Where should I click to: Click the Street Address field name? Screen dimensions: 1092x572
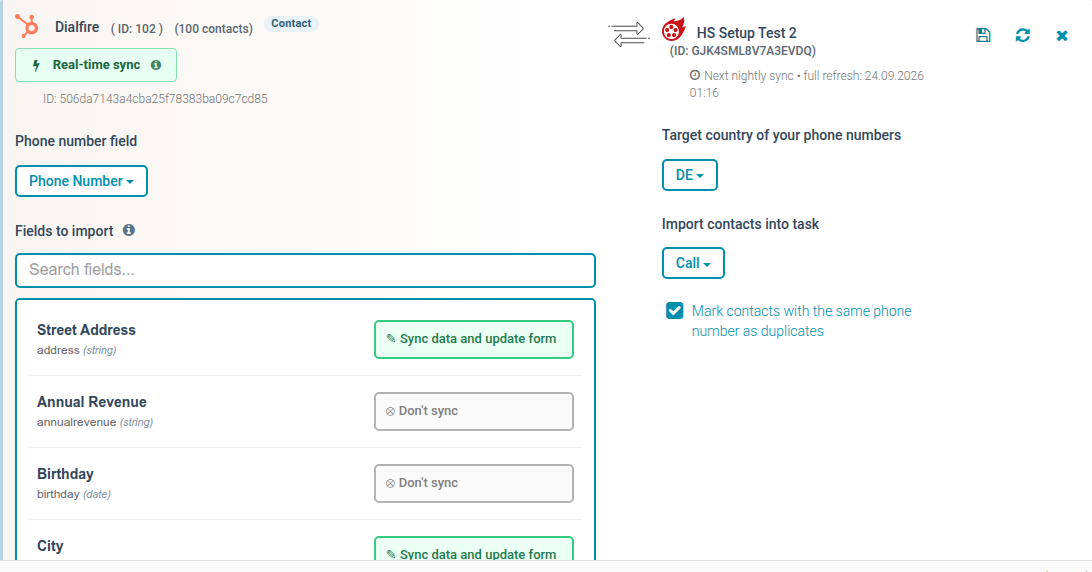point(86,330)
